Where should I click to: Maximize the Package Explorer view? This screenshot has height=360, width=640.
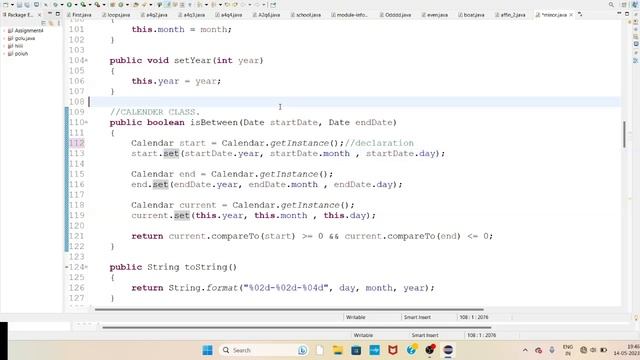pyautogui.click(x=58, y=14)
